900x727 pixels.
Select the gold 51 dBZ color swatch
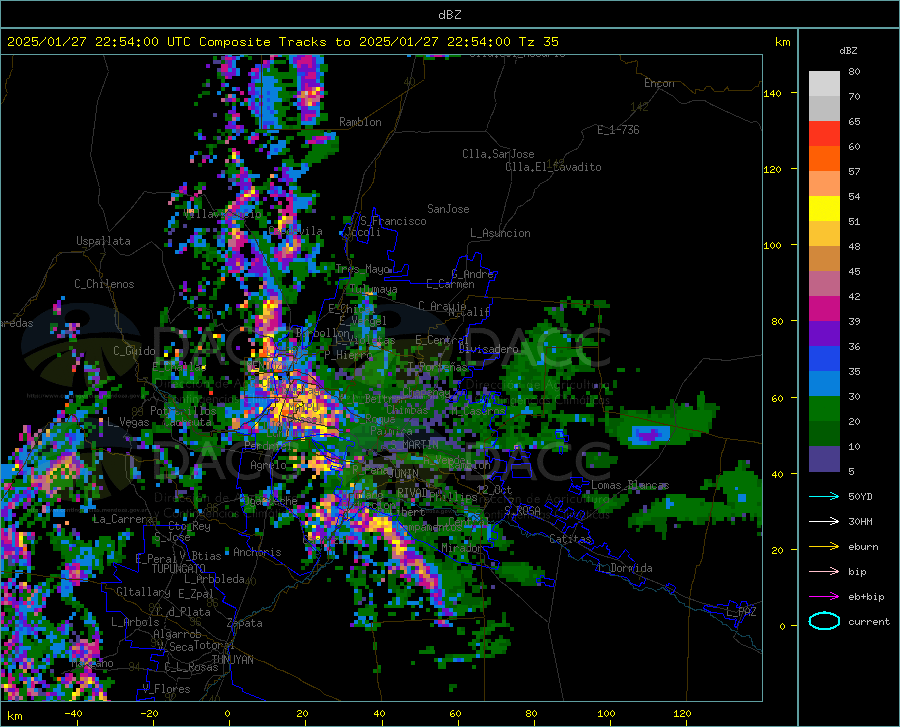[x=824, y=234]
